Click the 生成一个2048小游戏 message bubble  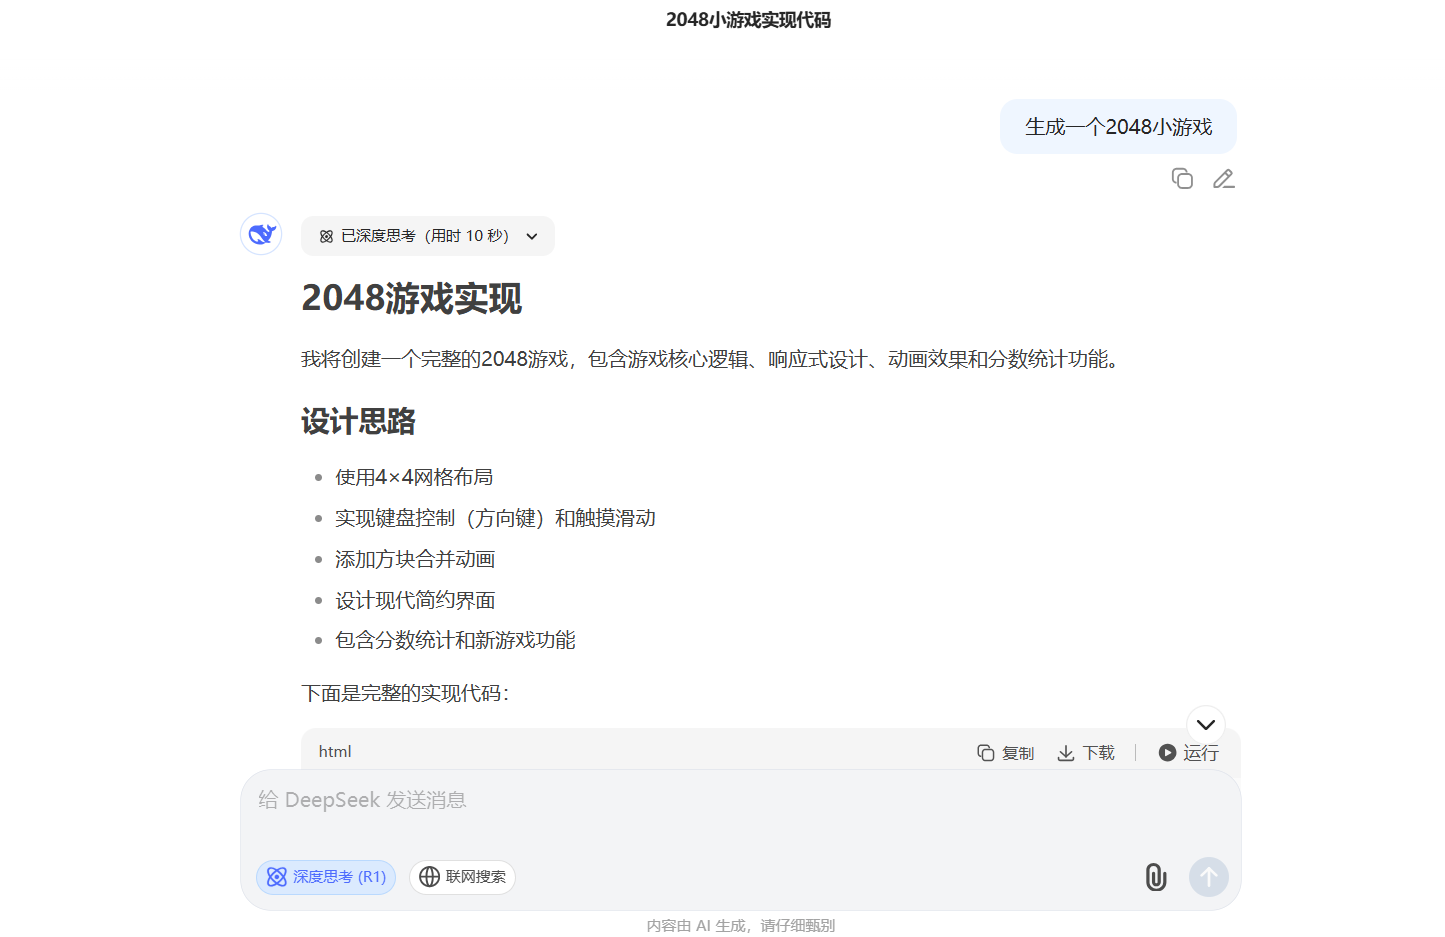[x=1118, y=127]
